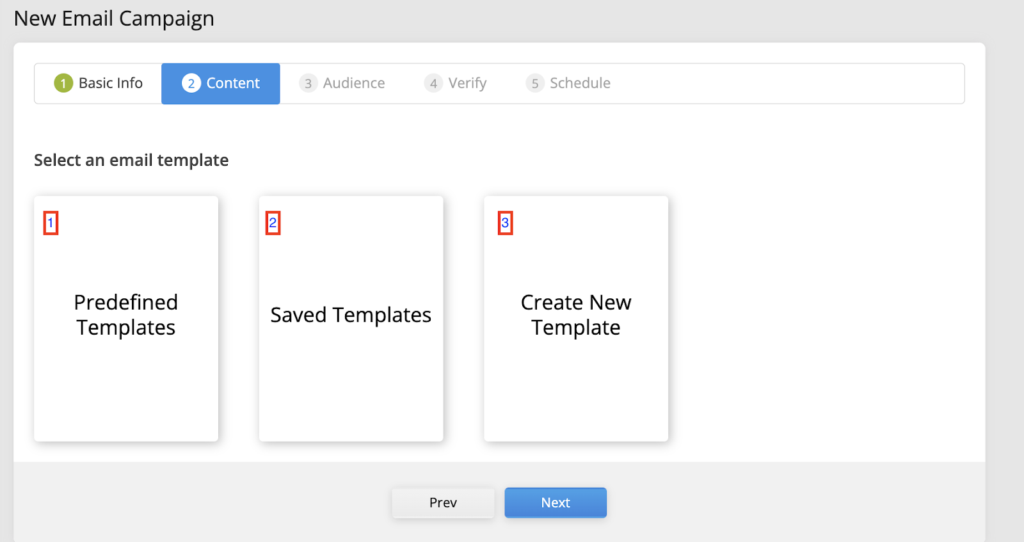Go back to the Basic Info step
Screen dimensions: 1024x542
pyautogui.click(x=98, y=84)
